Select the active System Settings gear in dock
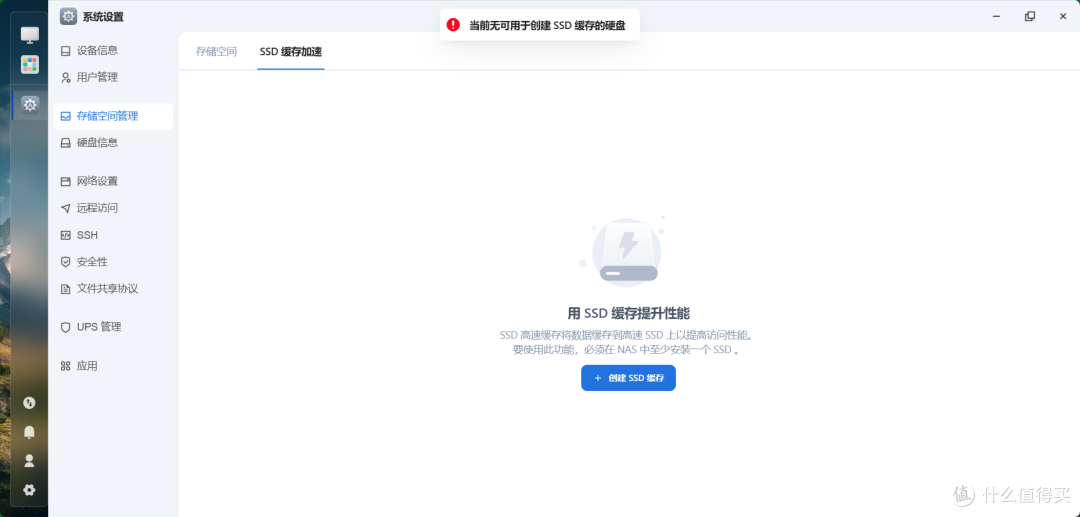Screen dimensions: 1080x517 coord(30,105)
